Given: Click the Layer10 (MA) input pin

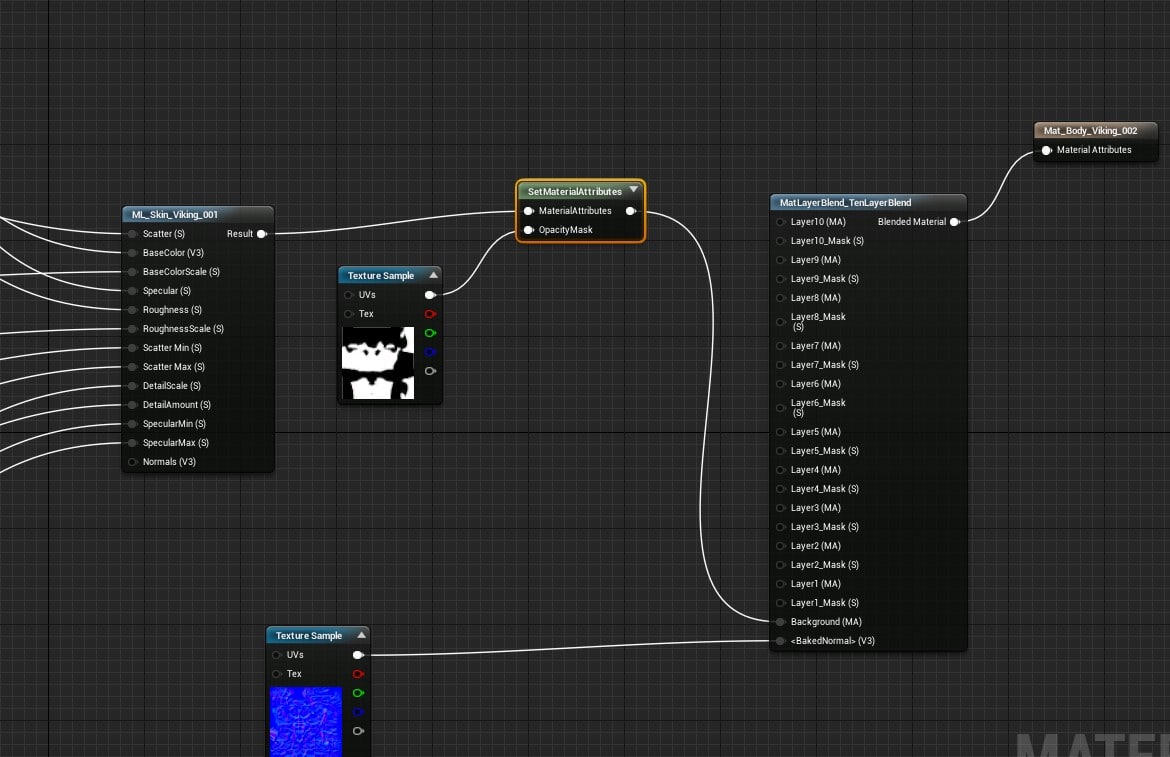Looking at the screenshot, I should point(780,222).
